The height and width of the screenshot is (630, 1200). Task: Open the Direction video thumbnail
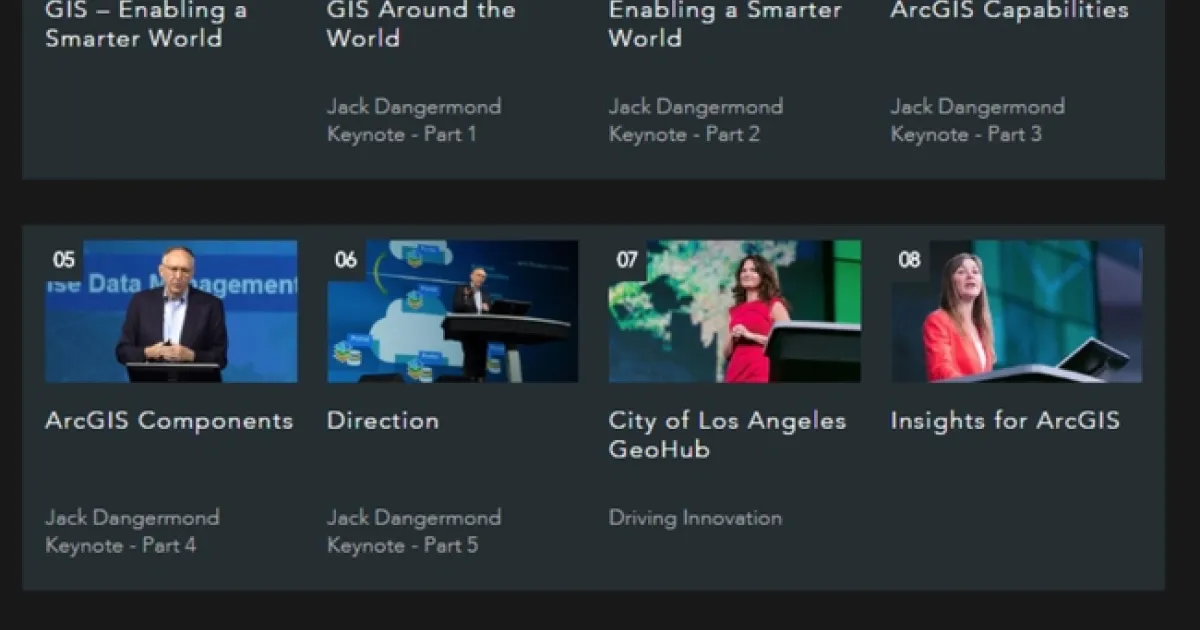coord(453,311)
